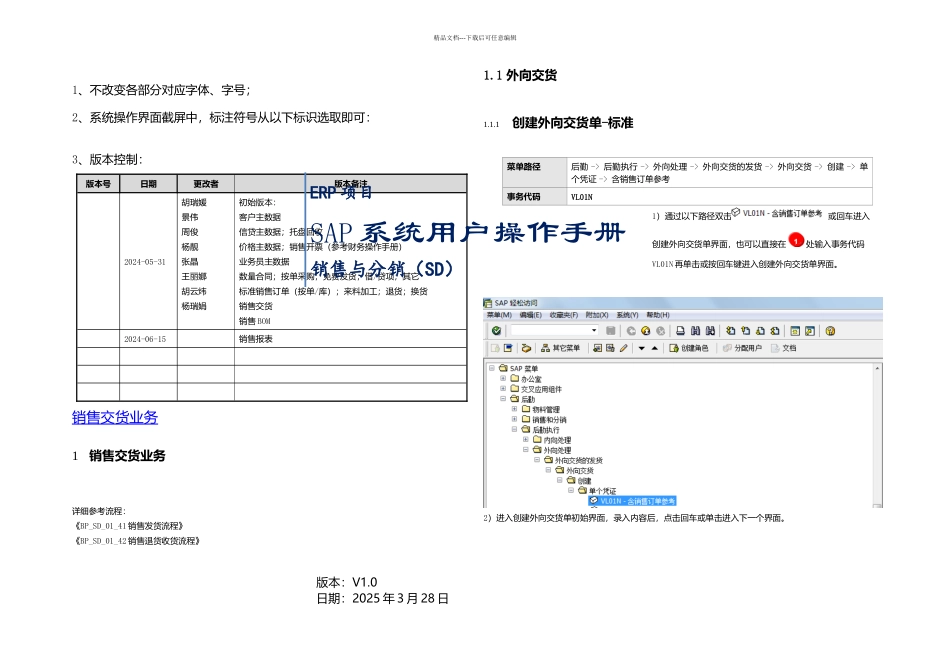The height and width of the screenshot is (672, 950).
Task: Click the 版本: V1.0 text
Action: (347, 582)
